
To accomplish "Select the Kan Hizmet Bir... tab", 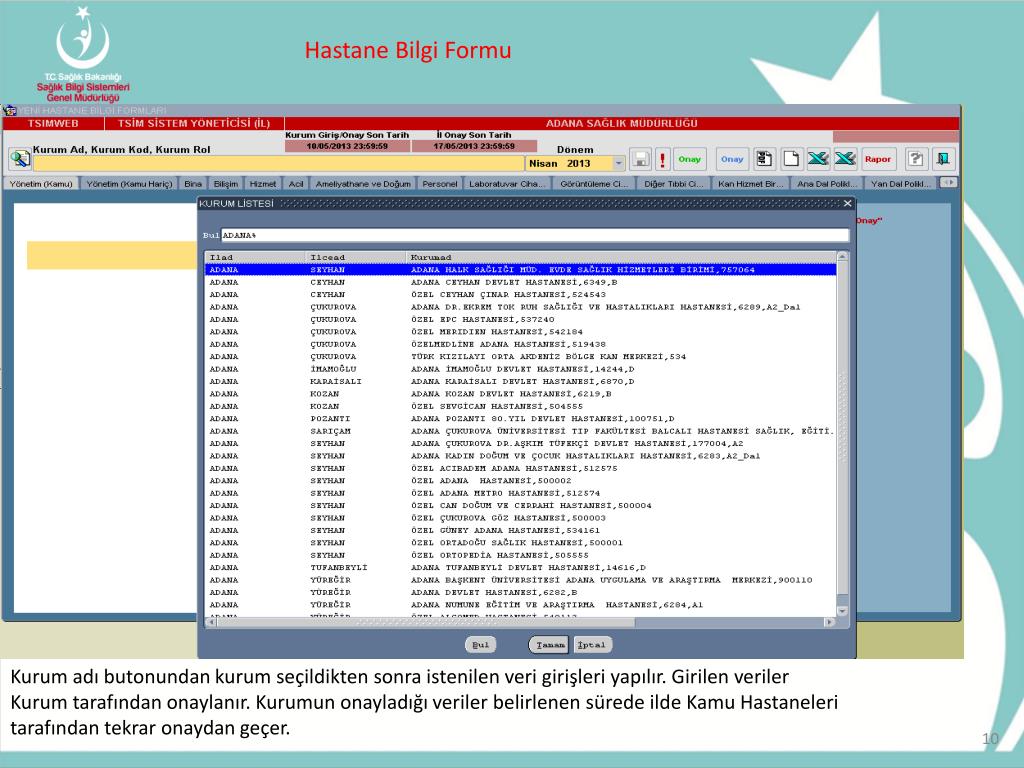I will point(750,184).
